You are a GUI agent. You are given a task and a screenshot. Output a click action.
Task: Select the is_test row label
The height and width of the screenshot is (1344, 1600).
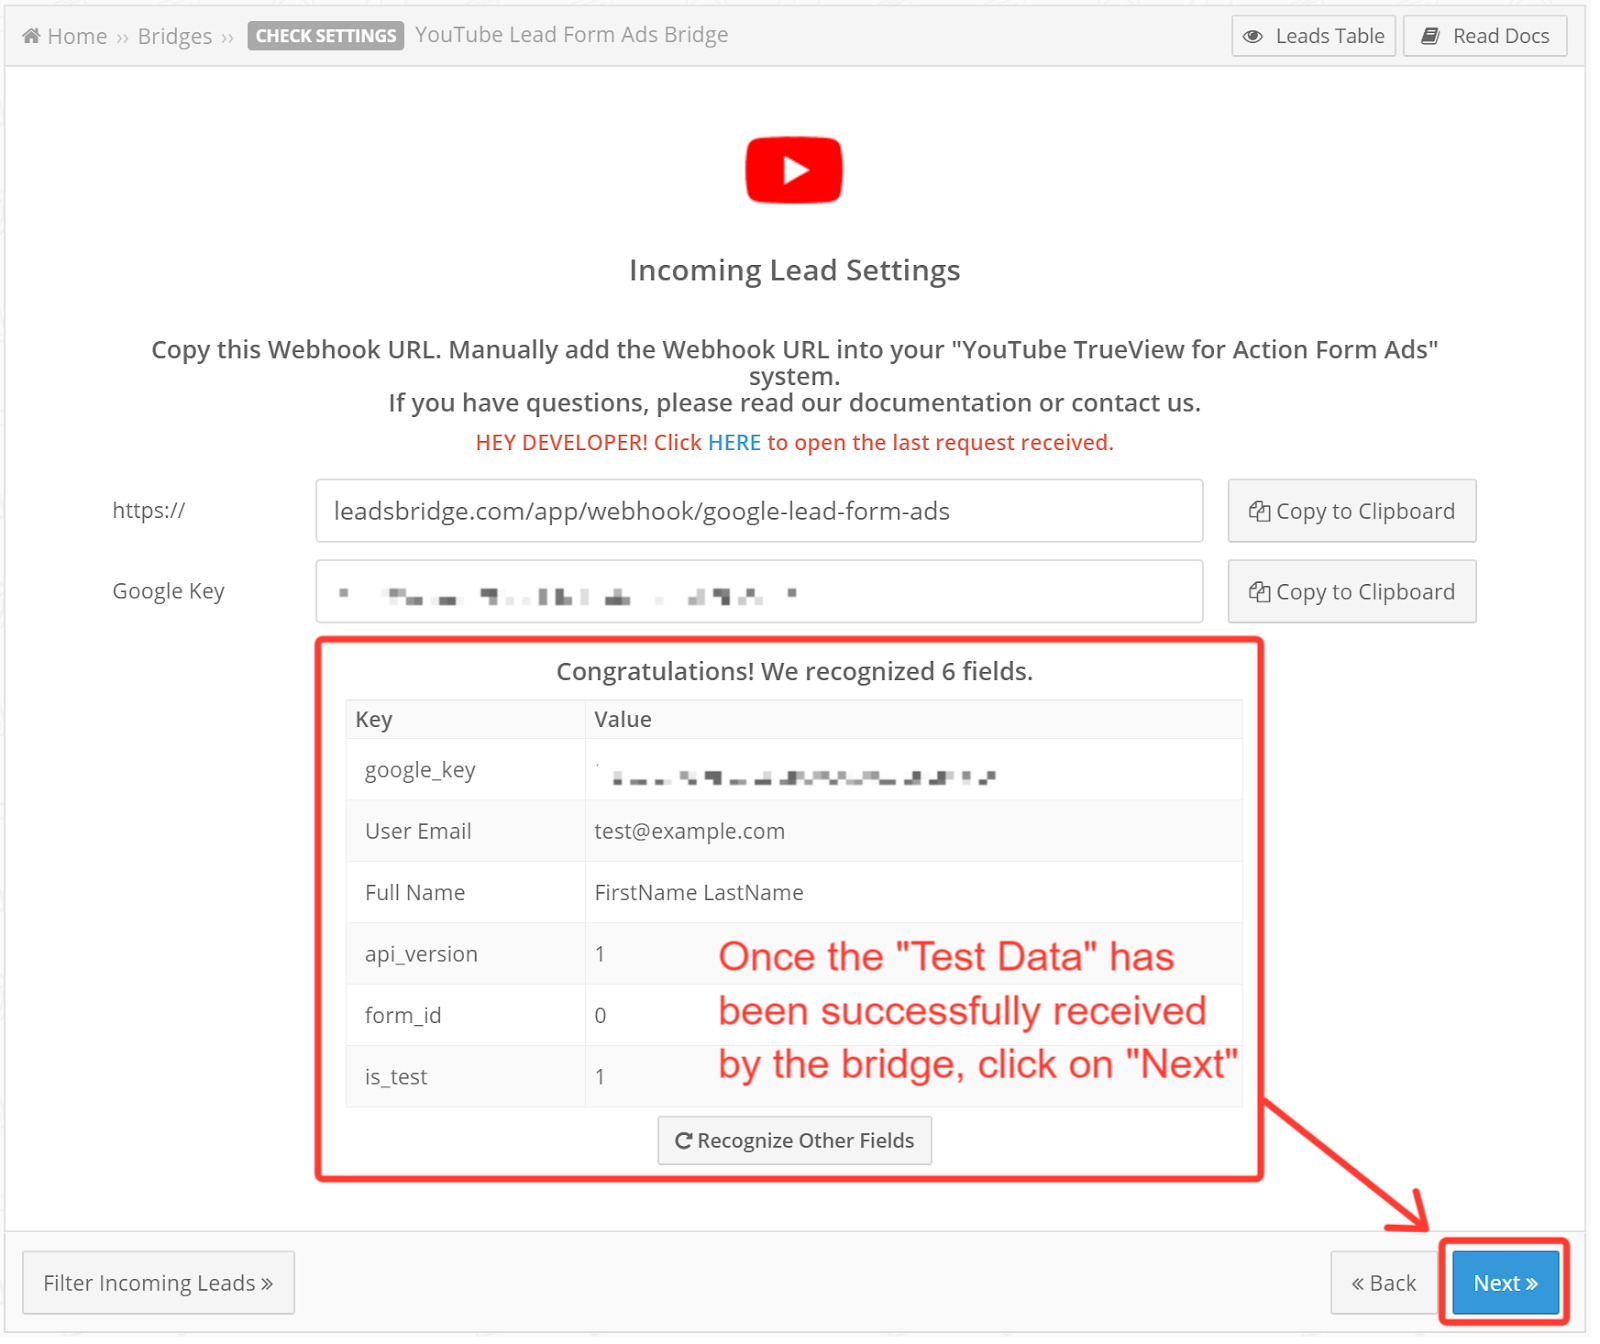[396, 1077]
